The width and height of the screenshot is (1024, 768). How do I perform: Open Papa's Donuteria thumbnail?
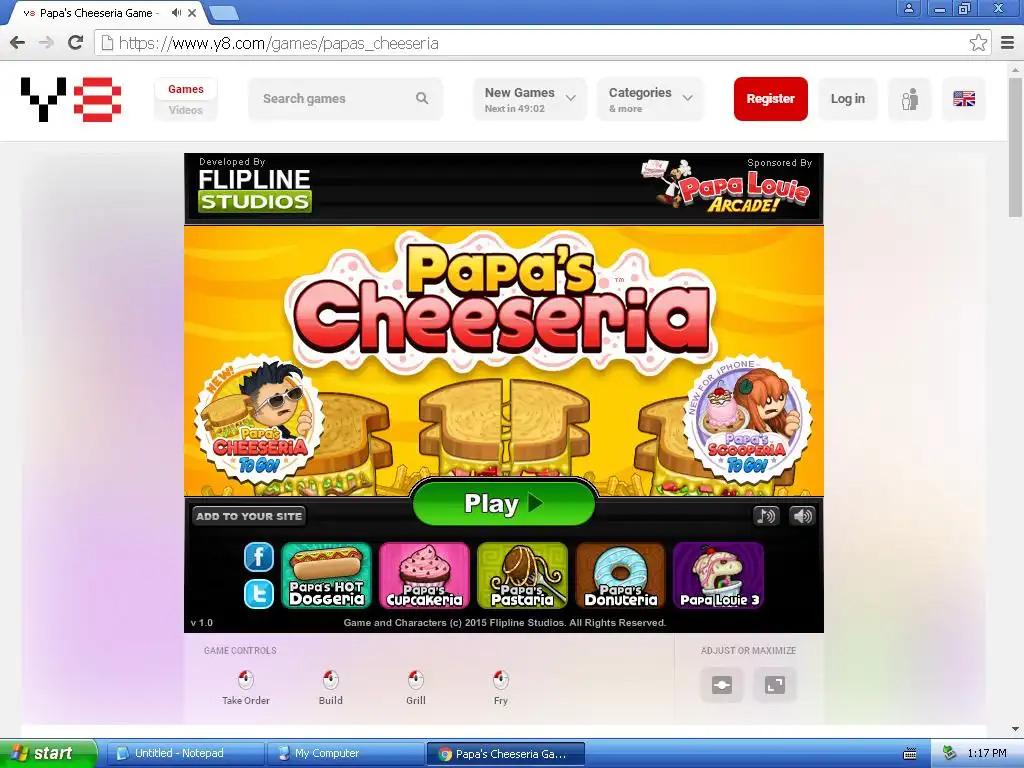click(620, 576)
